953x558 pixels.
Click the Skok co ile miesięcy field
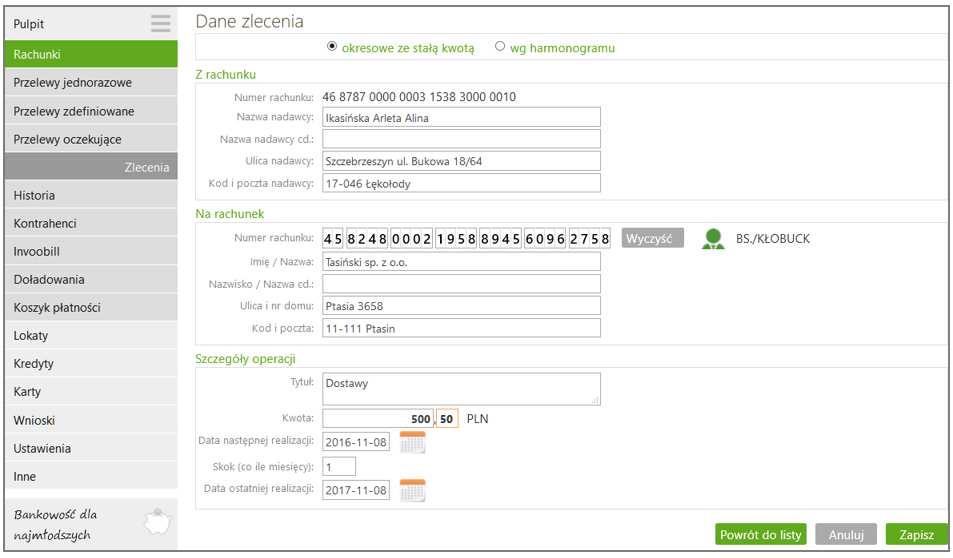pyautogui.click(x=339, y=467)
